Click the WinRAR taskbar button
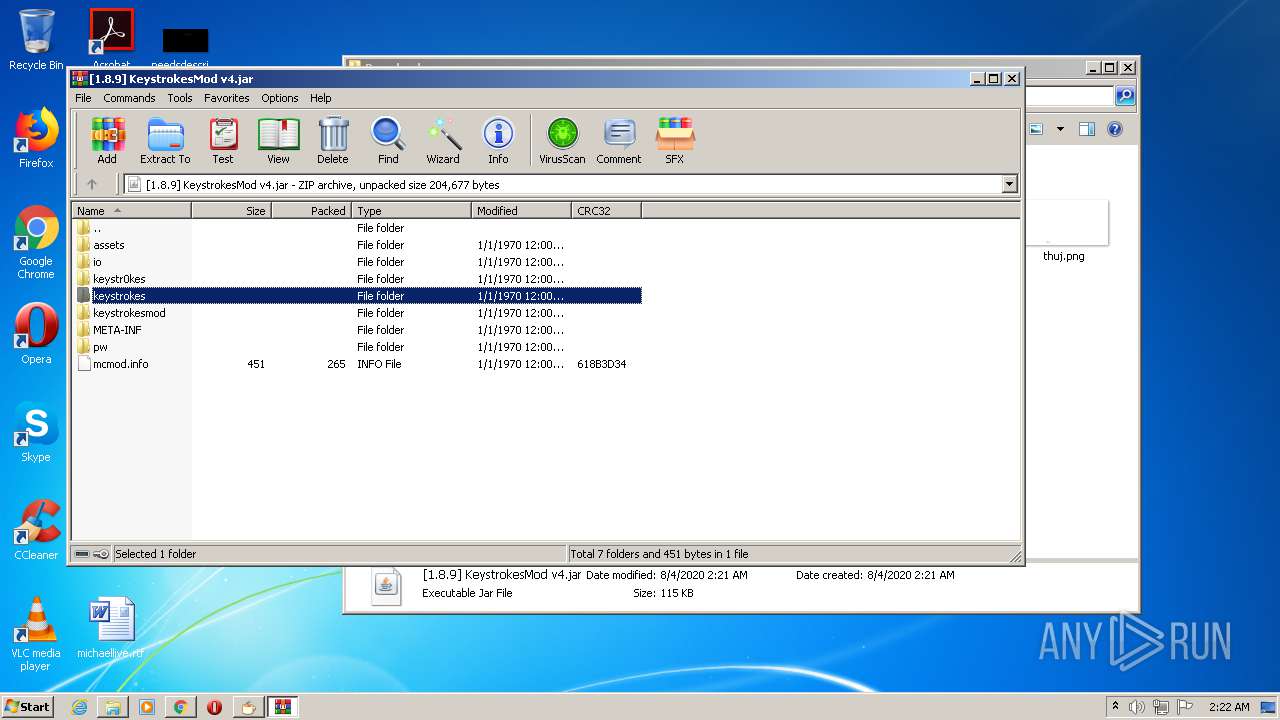Screen dimensions: 1280x720 (282, 707)
